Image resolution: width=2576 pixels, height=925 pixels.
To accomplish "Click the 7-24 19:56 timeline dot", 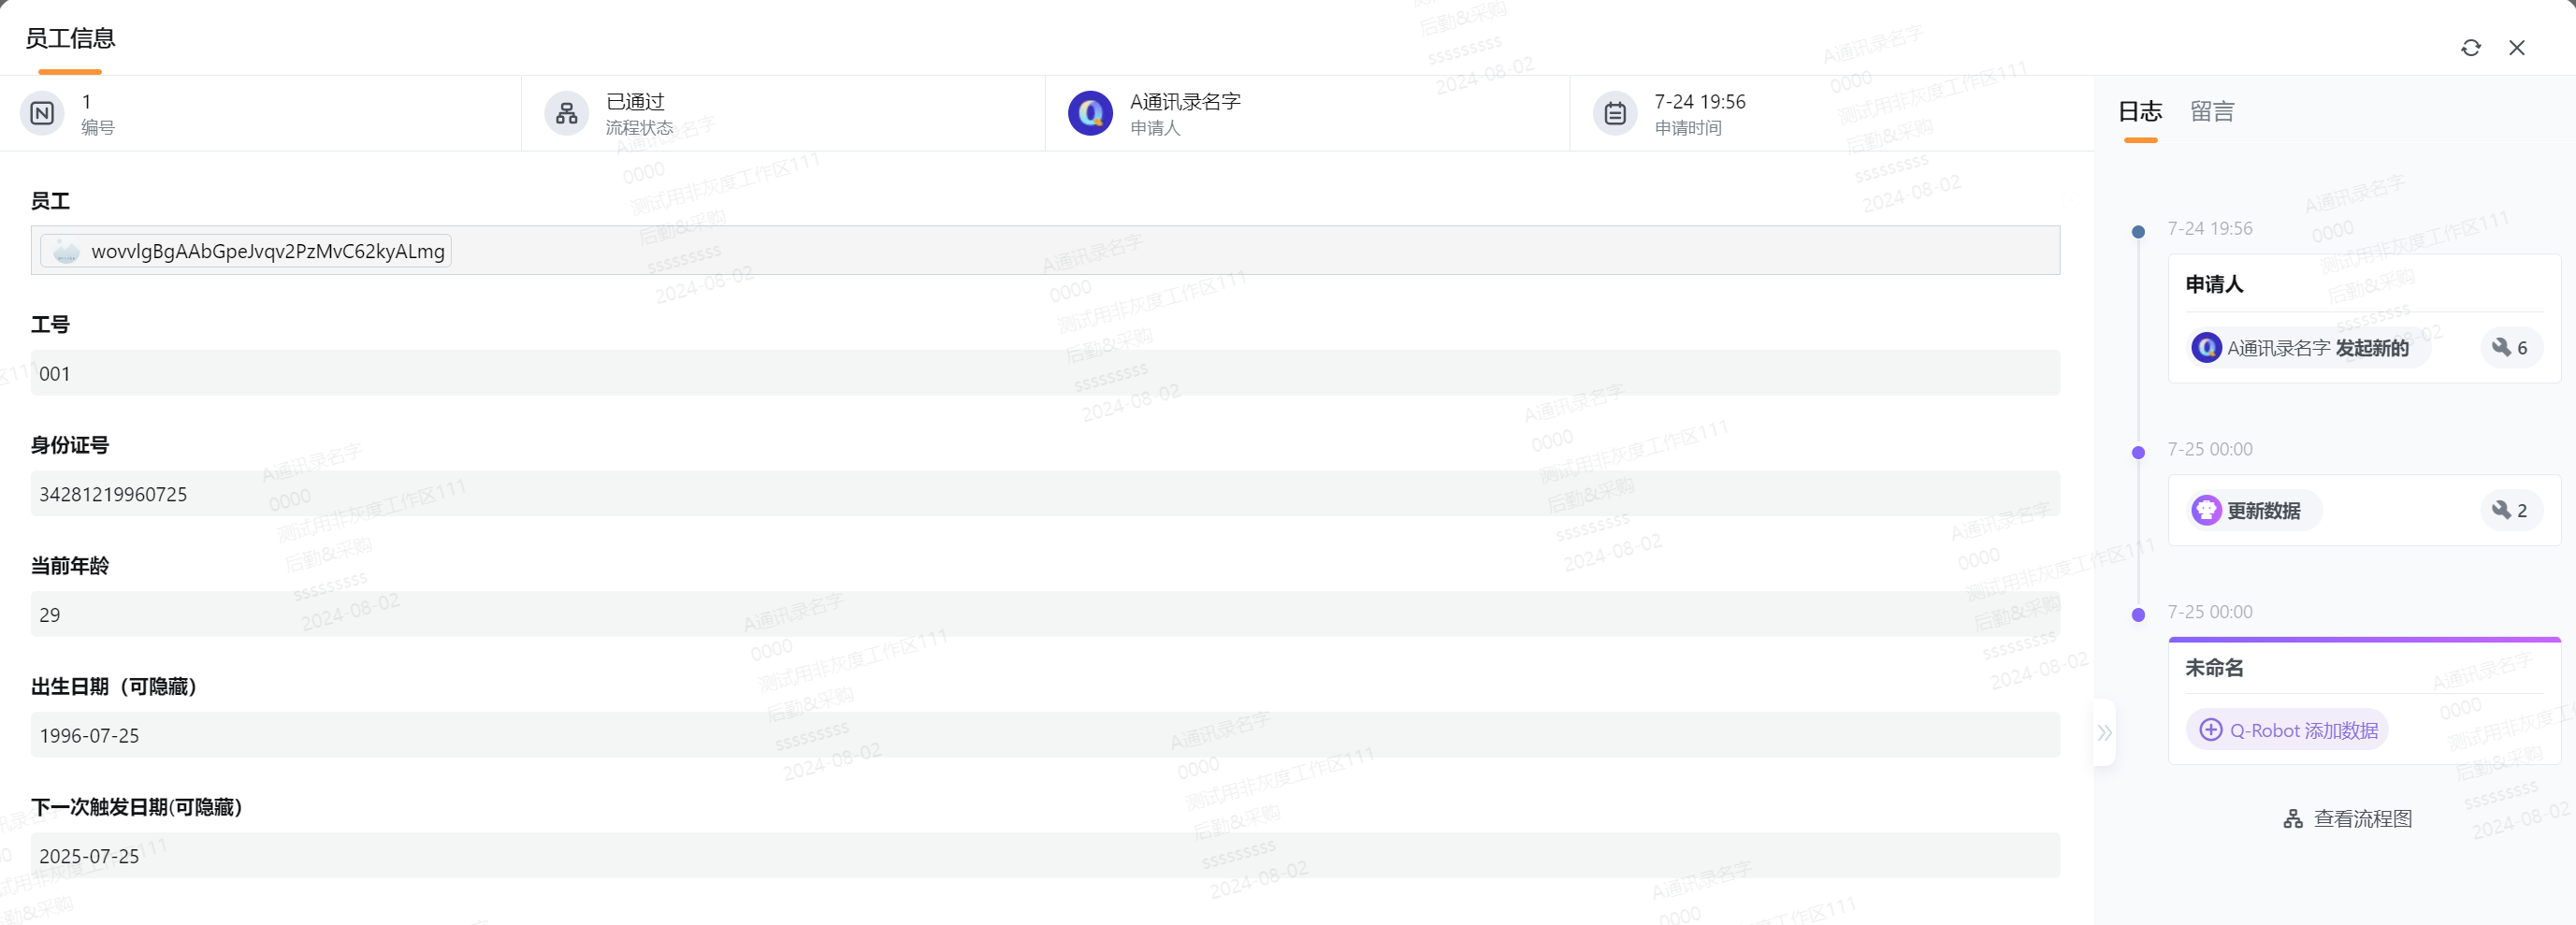I will 2138,231.
